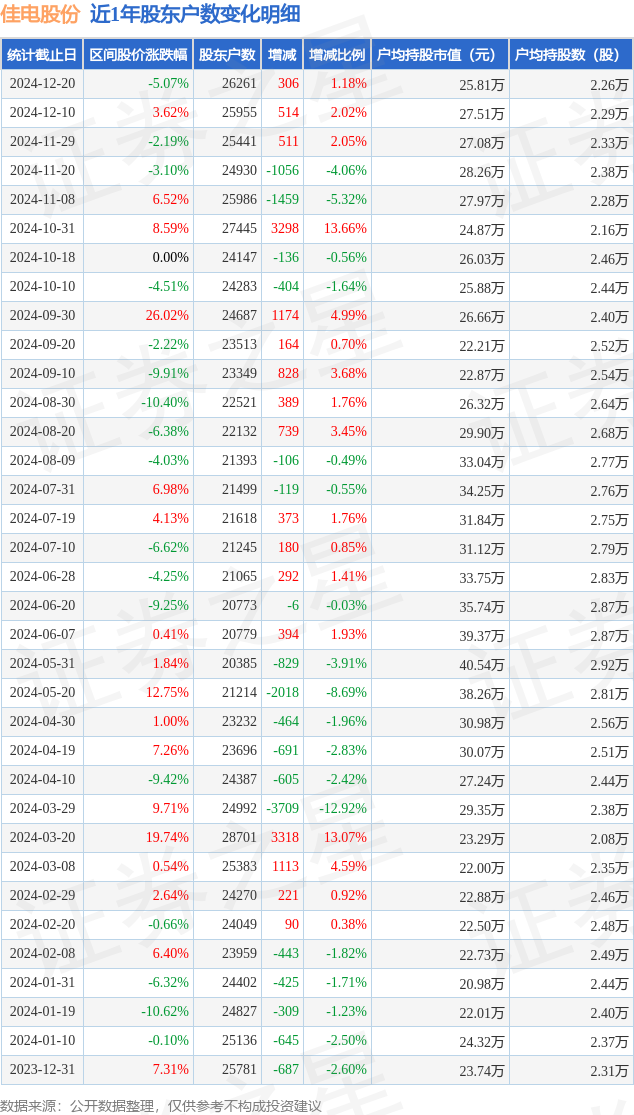Click the 区间股价涨跌幅 column header
The image size is (634, 1115).
coord(139,54)
